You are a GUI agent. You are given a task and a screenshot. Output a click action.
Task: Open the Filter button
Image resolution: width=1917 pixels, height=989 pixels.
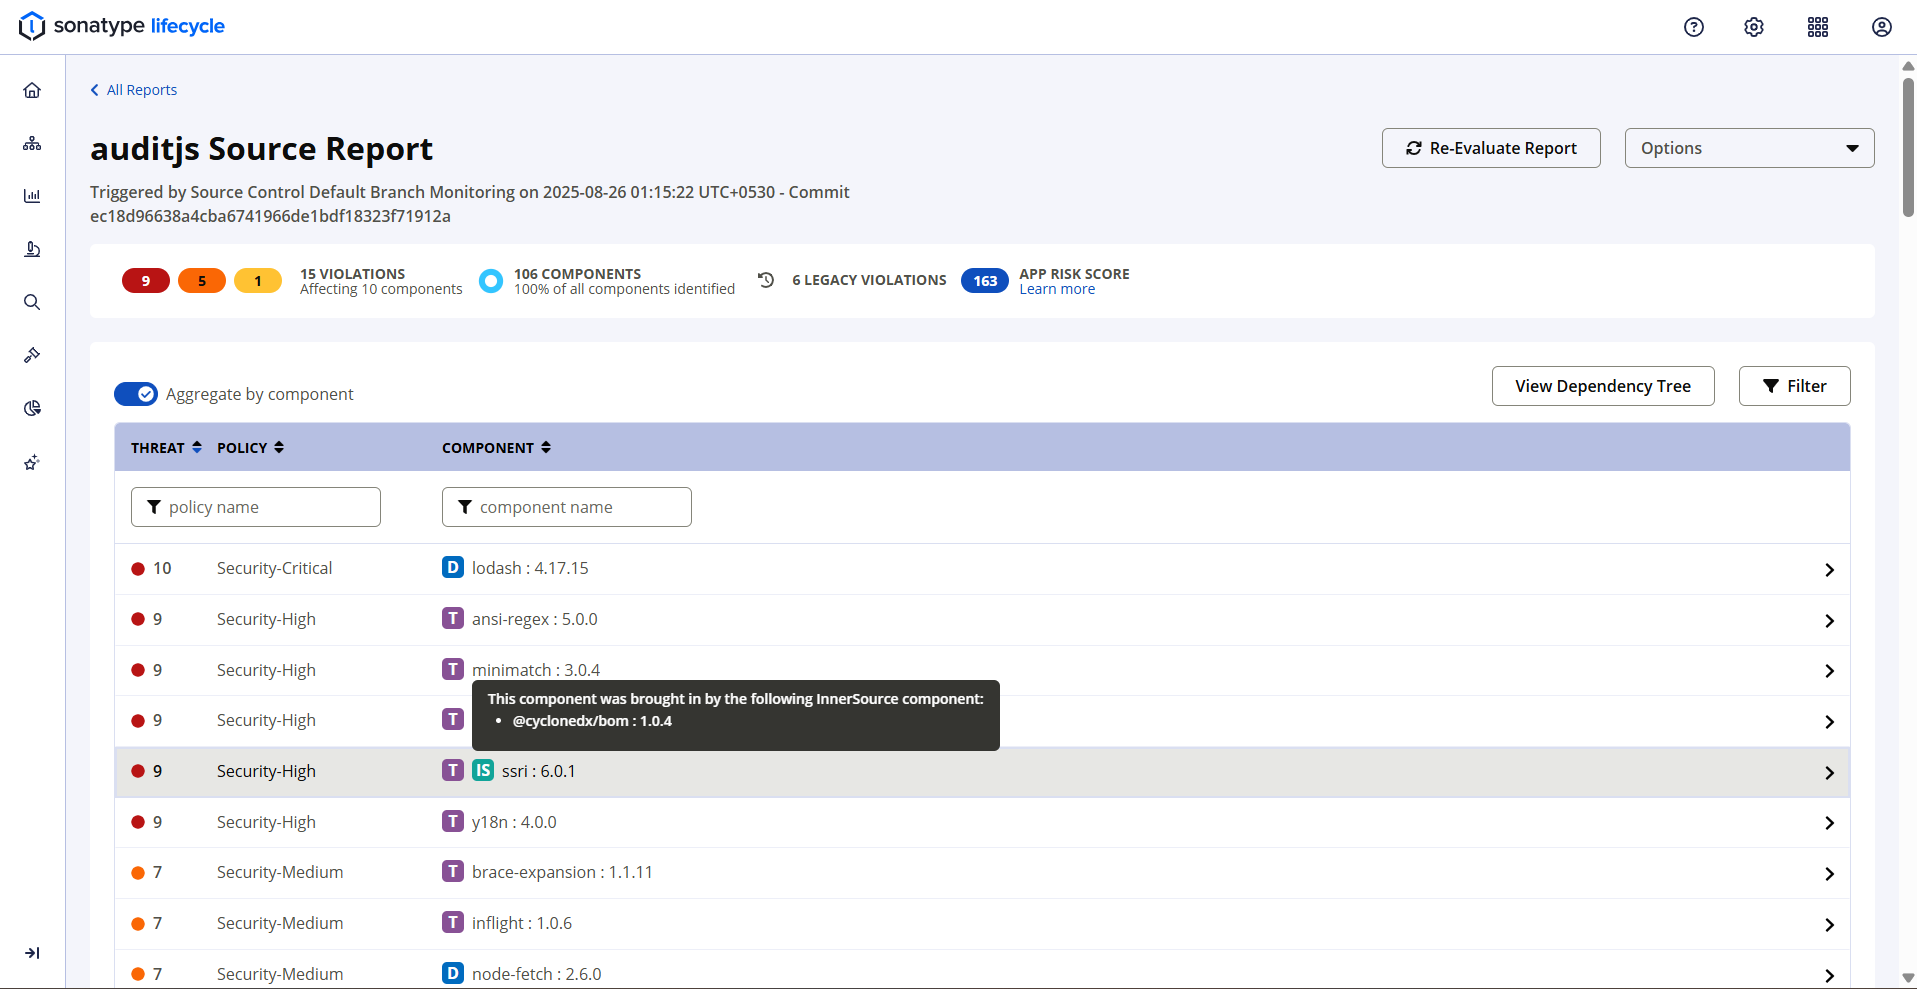1794,386
